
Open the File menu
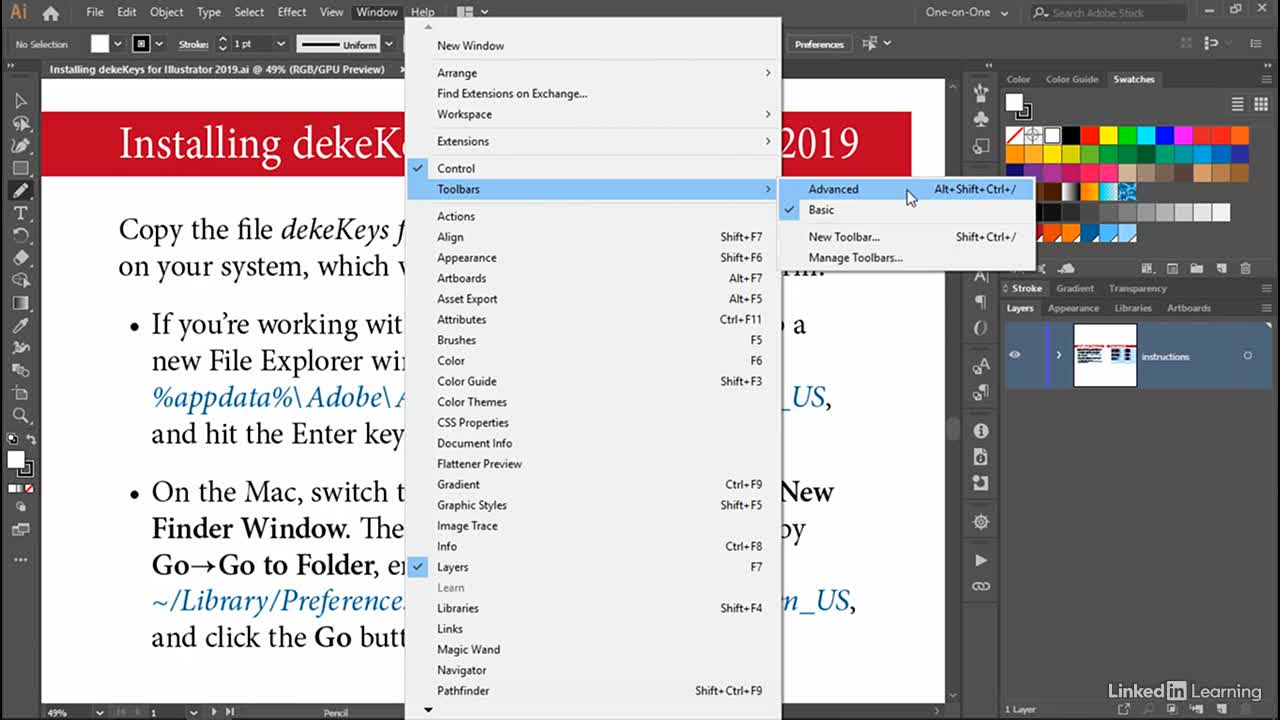[95, 12]
